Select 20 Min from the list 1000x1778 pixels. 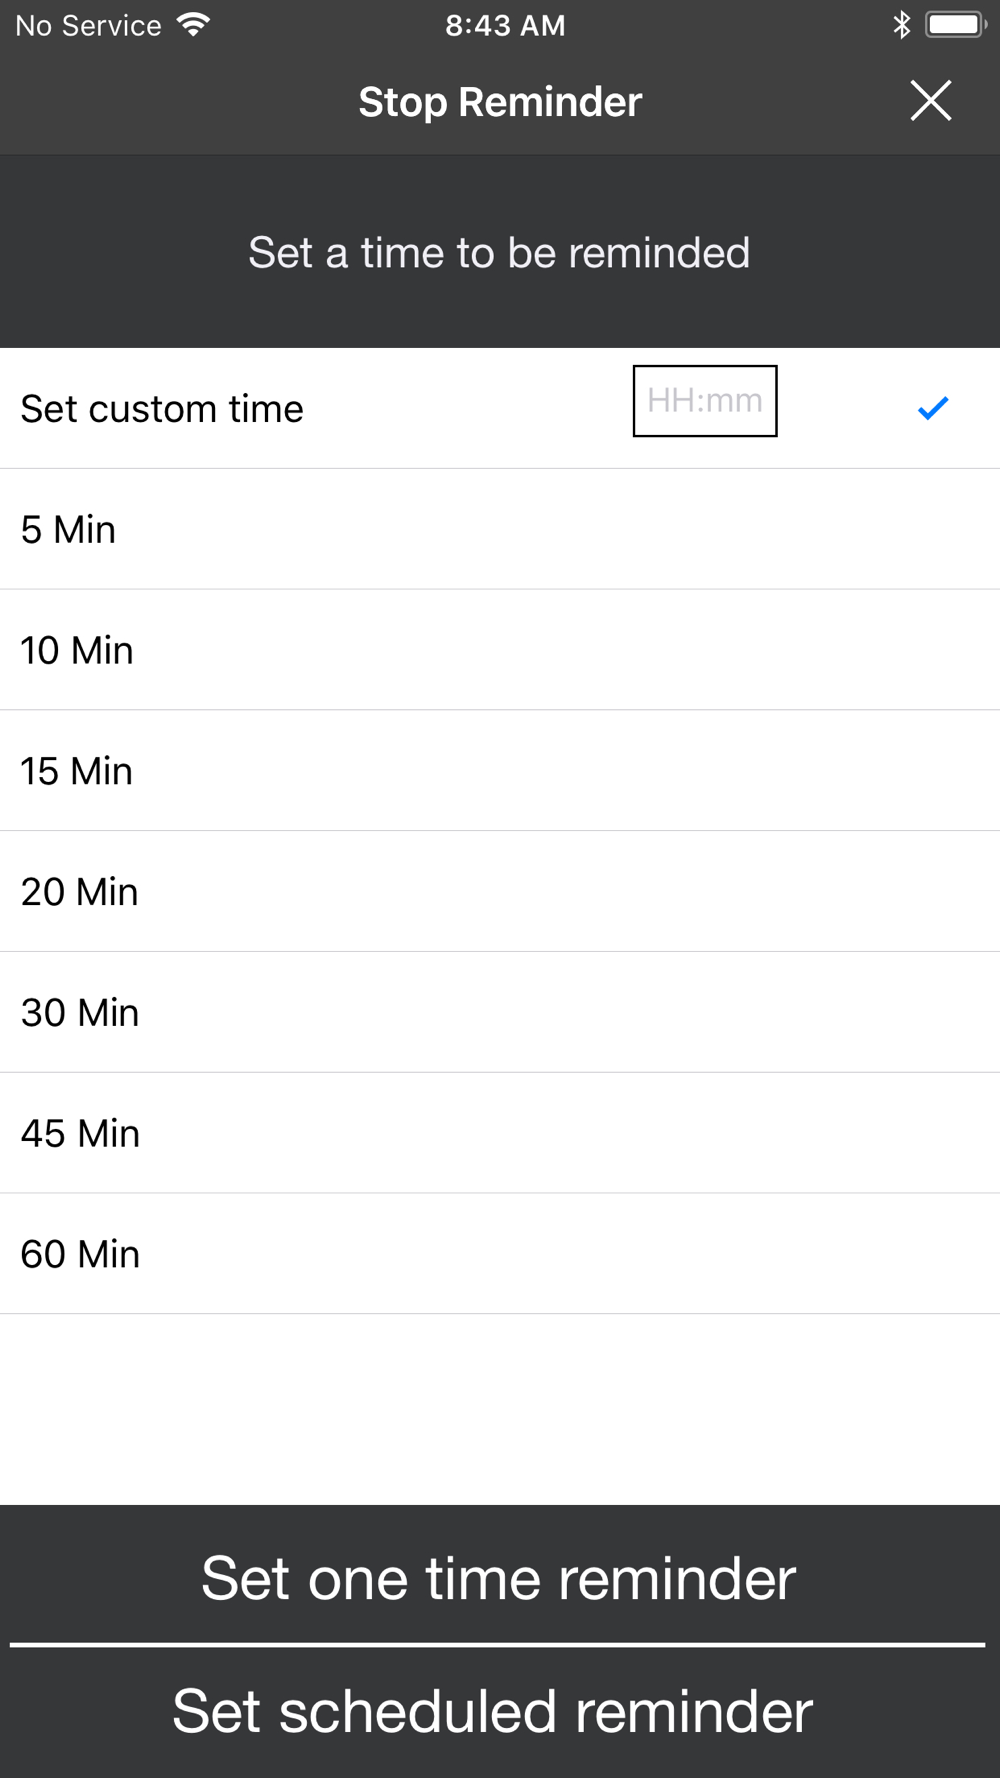click(80, 892)
